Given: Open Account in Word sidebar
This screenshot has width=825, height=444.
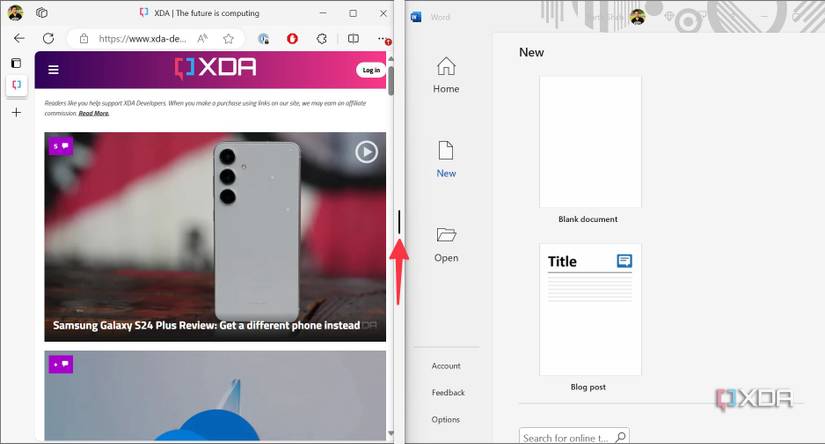Looking at the screenshot, I should 446,366.
